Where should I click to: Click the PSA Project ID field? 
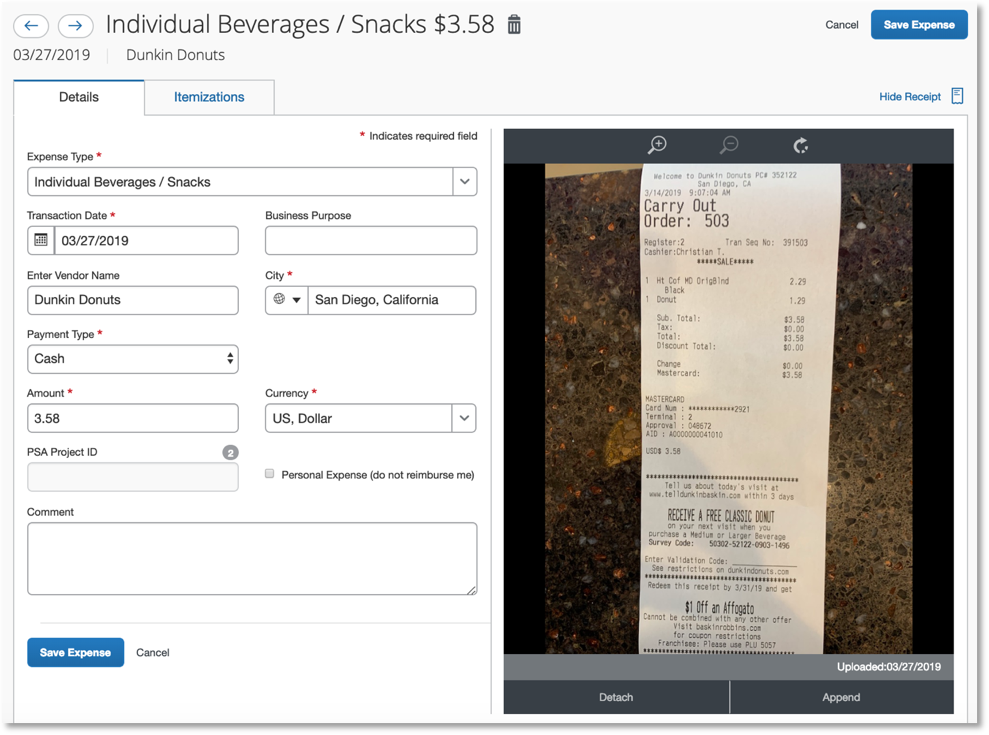click(x=132, y=477)
